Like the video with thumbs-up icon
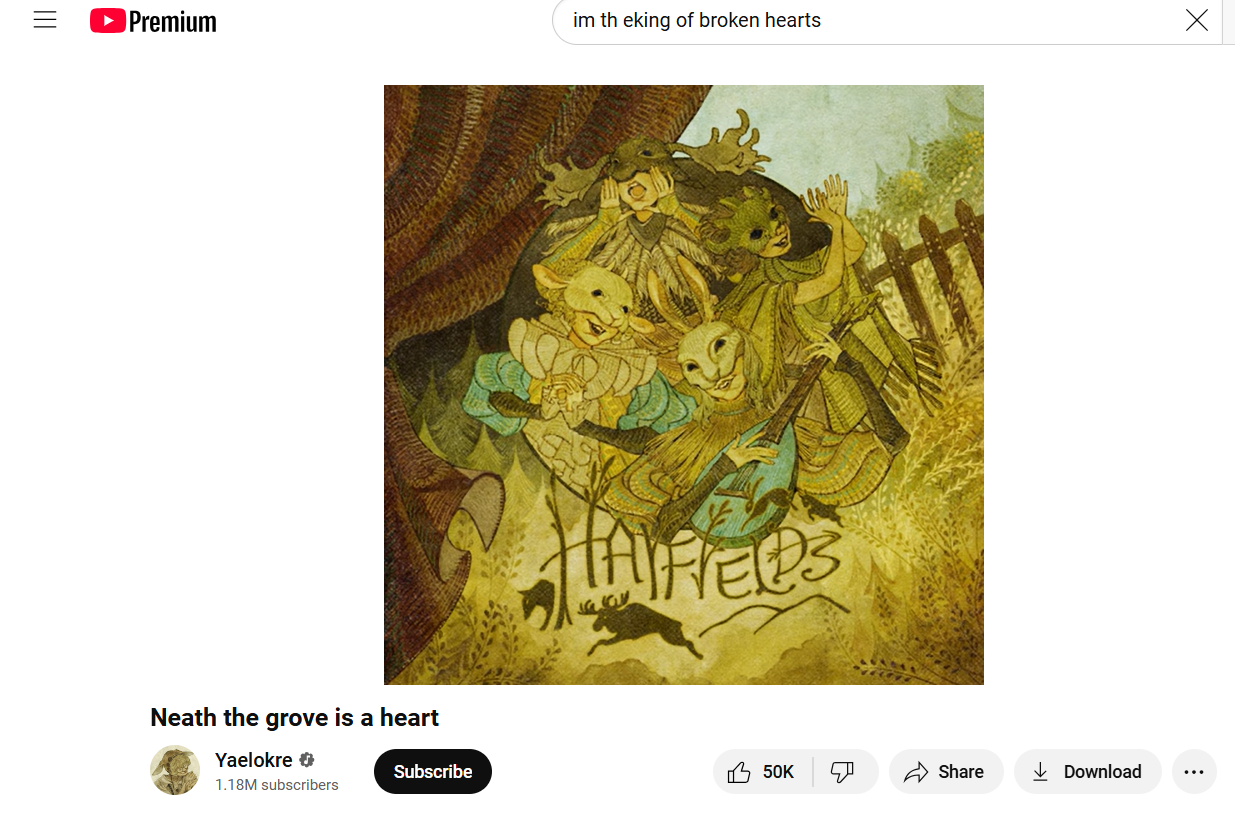The image size is (1235, 813). 739,772
